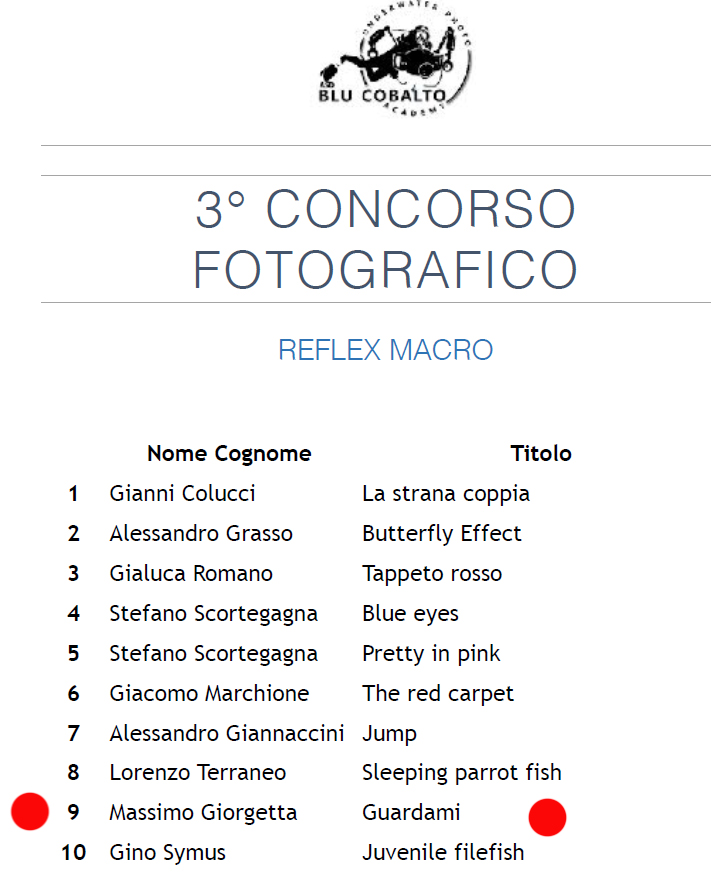Click the name Gino Symus
Viewport: 711px width, 894px height.
click(168, 853)
